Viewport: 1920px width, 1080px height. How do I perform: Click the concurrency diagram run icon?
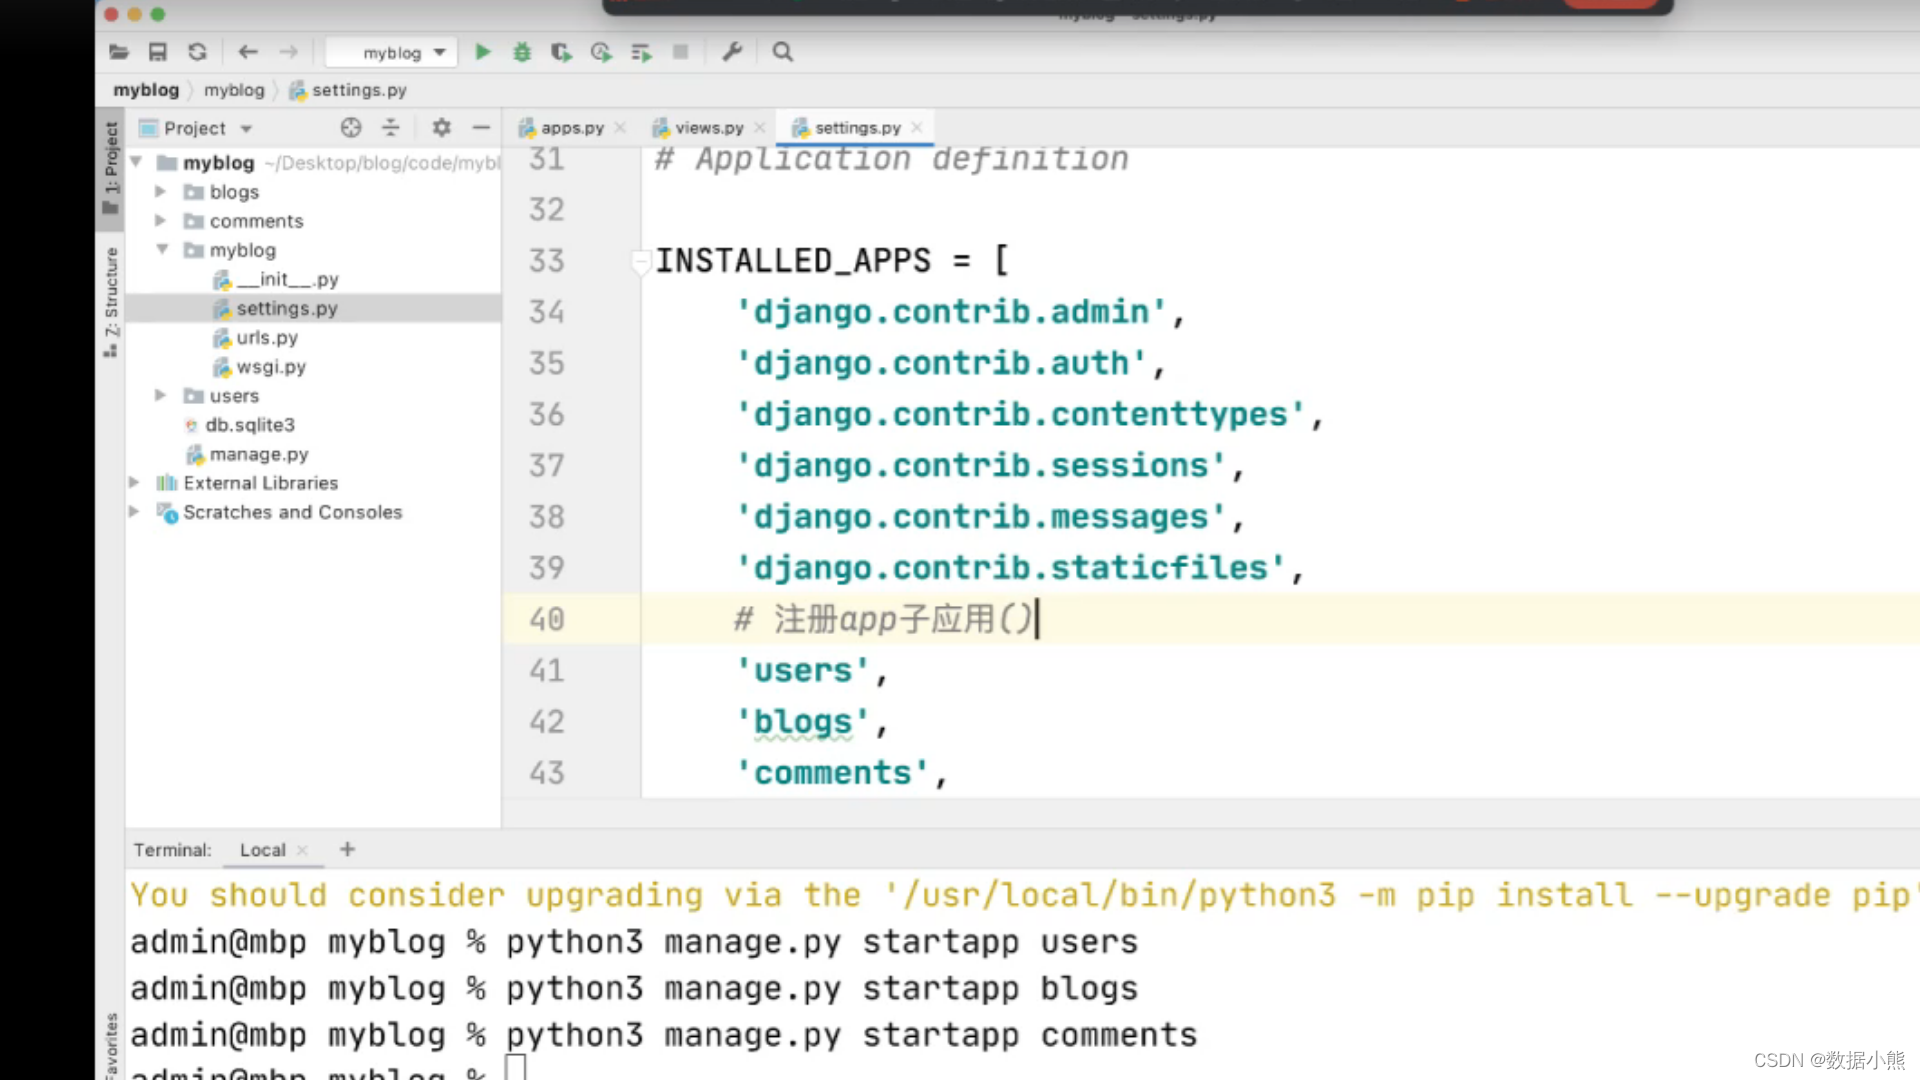[641, 52]
